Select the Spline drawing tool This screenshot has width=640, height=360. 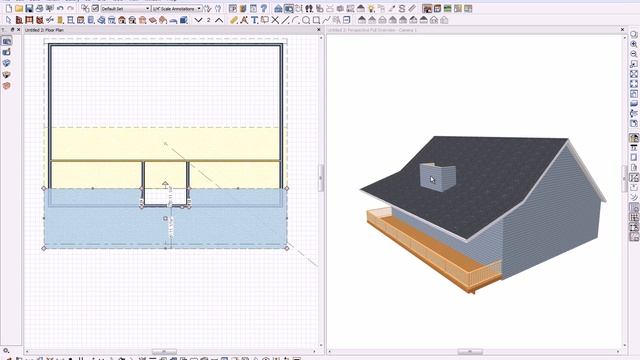tap(326, 20)
